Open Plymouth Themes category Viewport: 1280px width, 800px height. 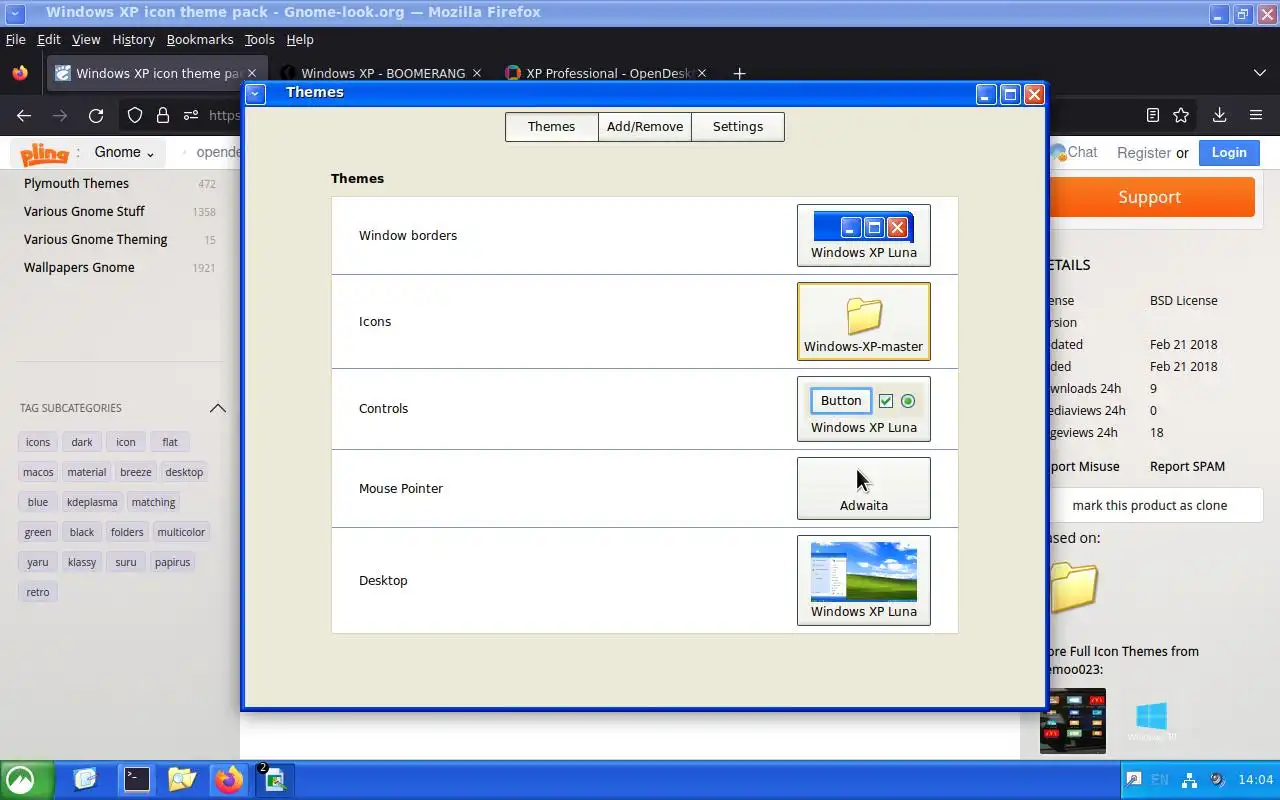pyautogui.click(x=76, y=183)
